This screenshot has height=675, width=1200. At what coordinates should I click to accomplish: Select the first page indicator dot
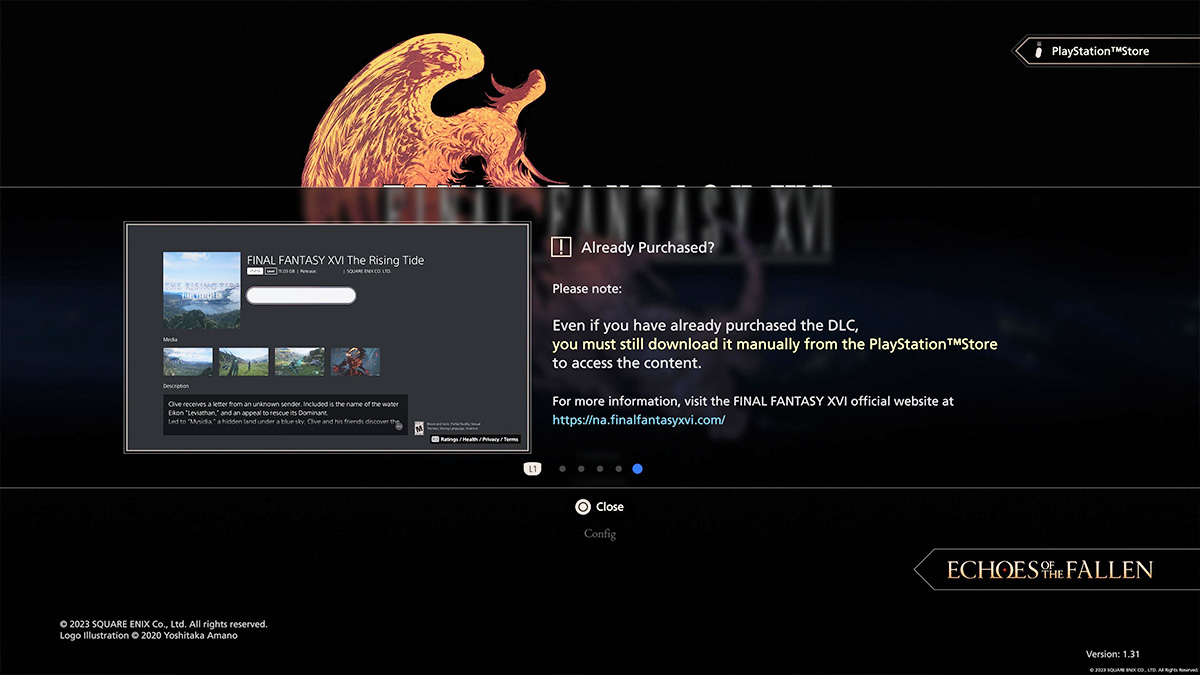[x=563, y=468]
